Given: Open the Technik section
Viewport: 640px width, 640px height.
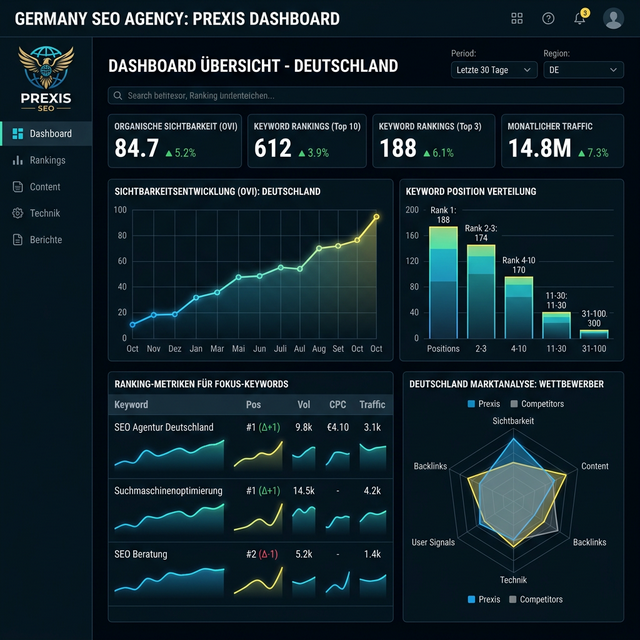Looking at the screenshot, I should coord(46,213).
